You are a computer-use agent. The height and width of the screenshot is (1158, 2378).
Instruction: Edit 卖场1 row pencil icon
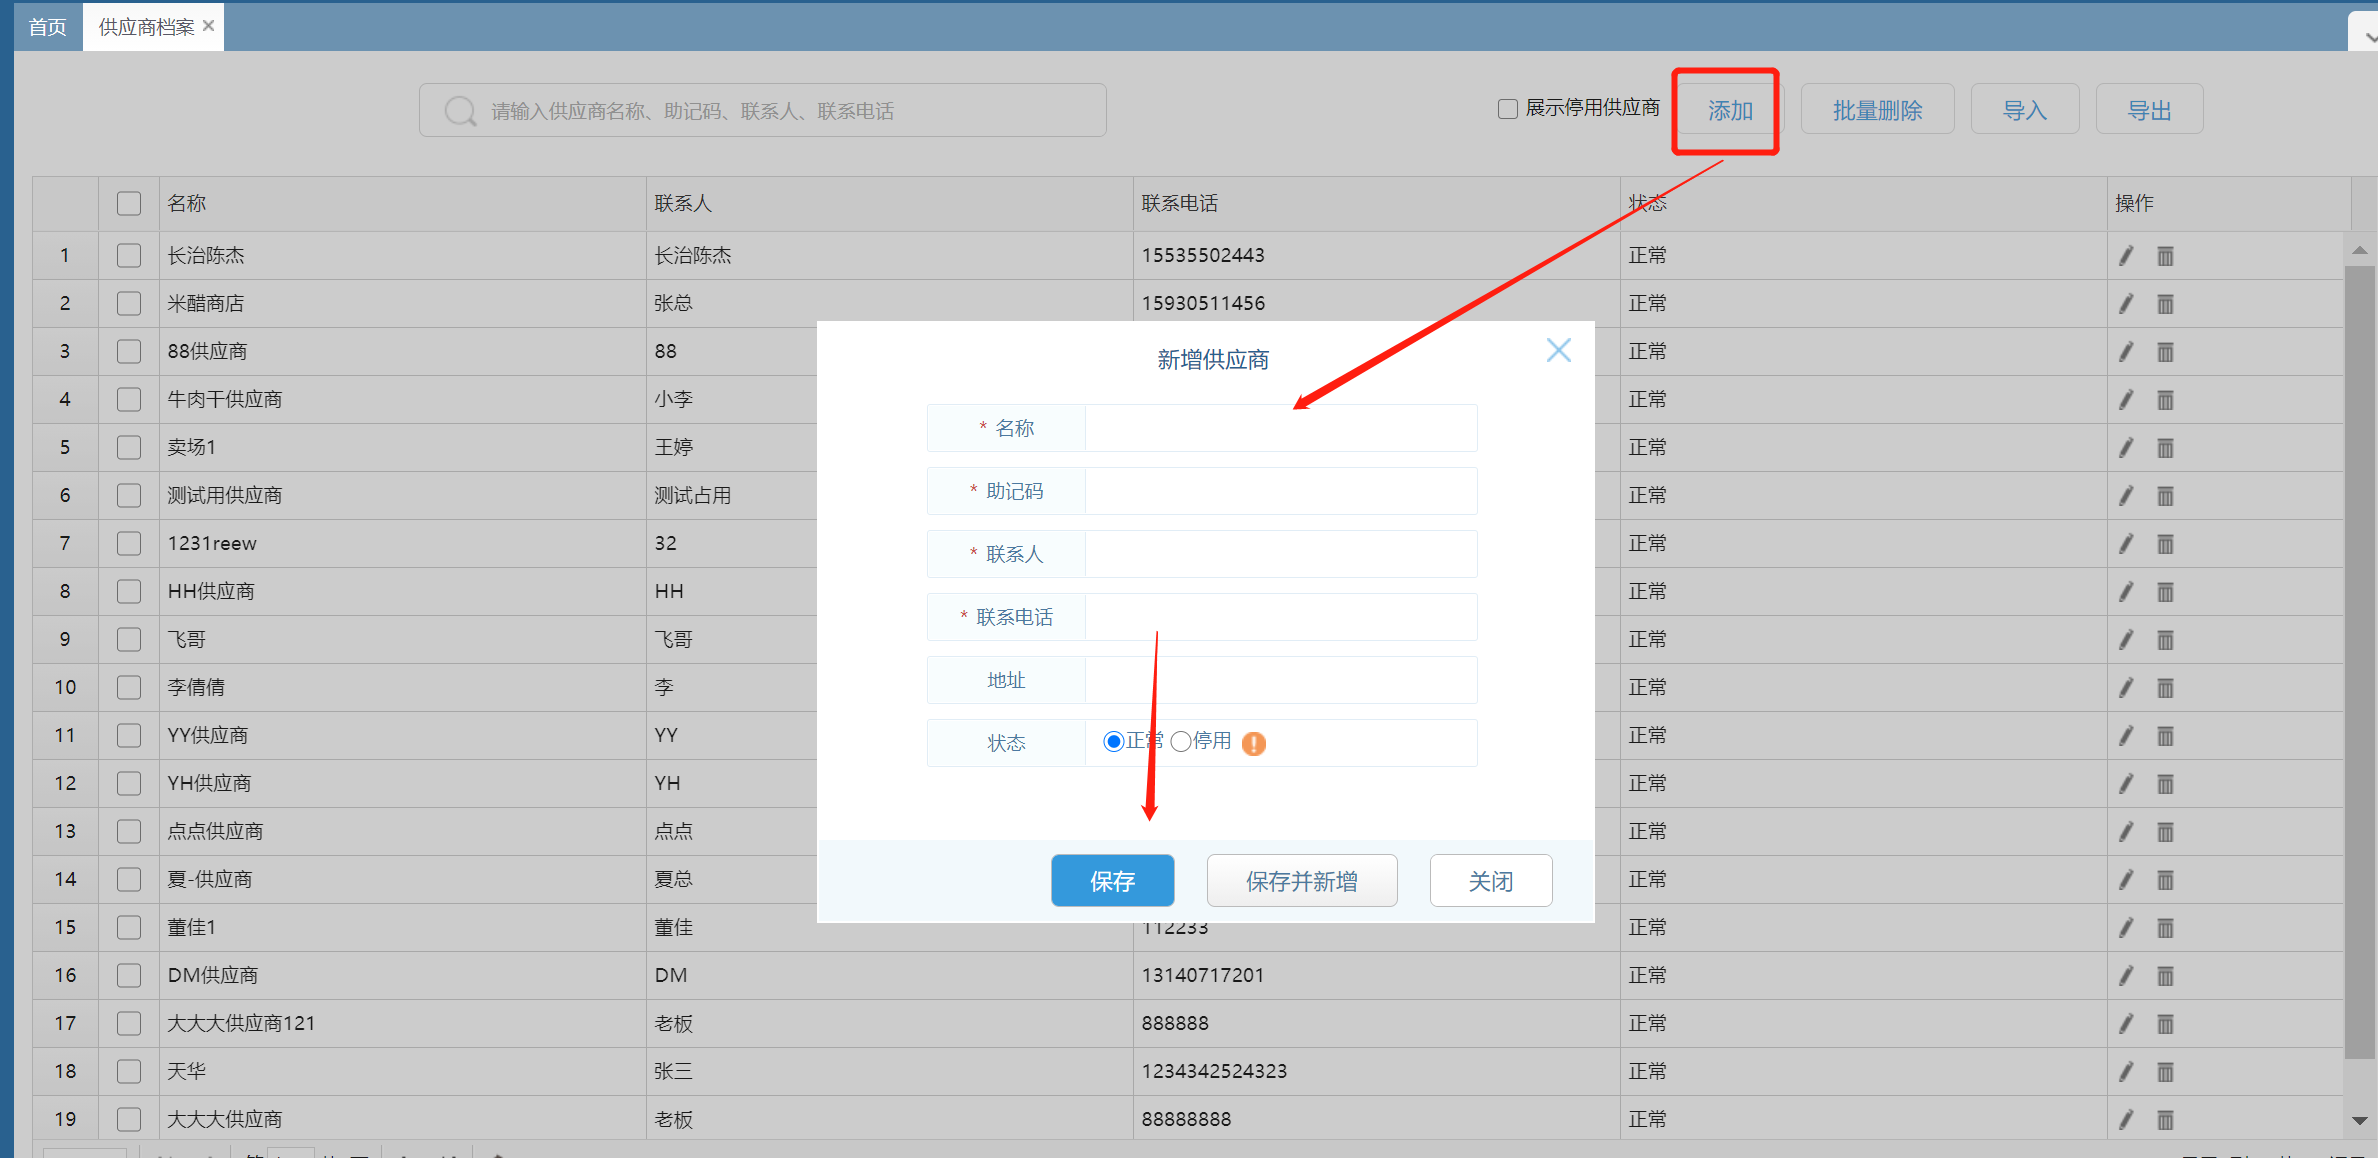pos(2126,448)
